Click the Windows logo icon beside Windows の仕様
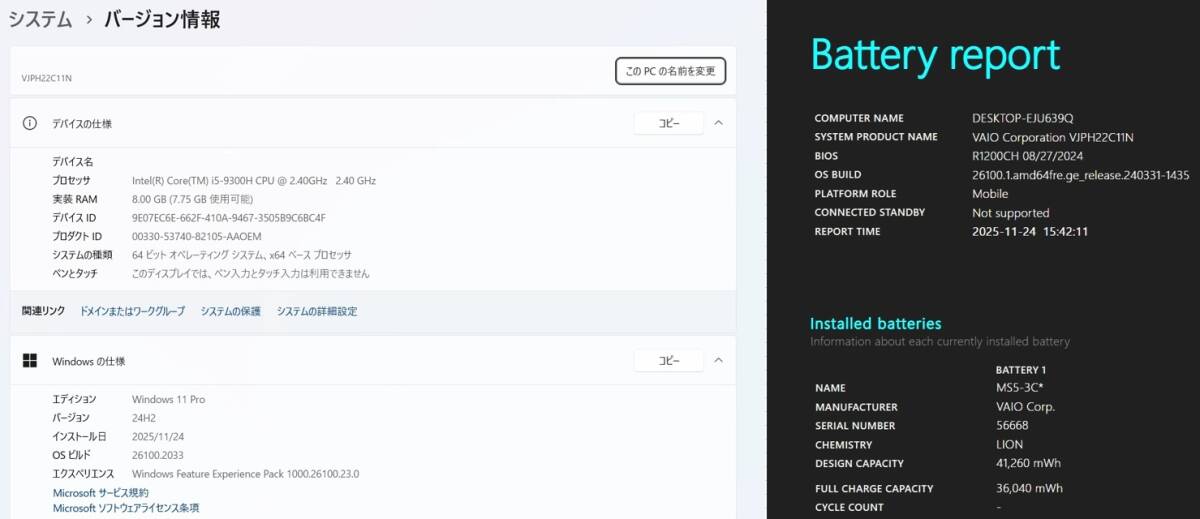 point(30,361)
